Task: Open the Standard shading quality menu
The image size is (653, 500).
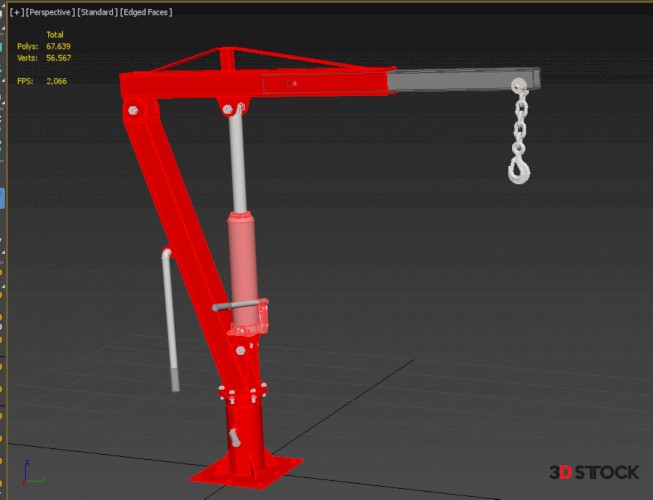Action: [x=97, y=12]
